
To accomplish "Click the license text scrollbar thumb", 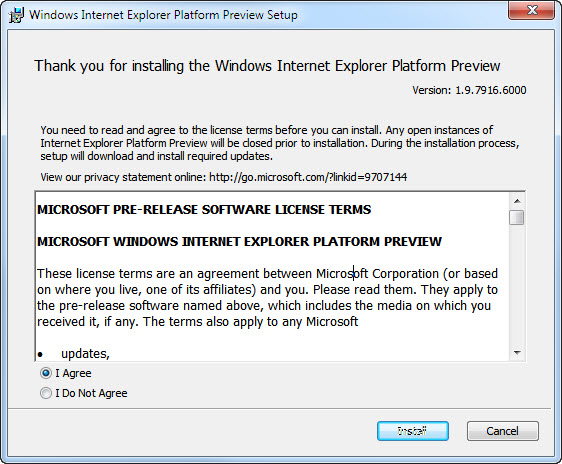I will tap(517, 217).
